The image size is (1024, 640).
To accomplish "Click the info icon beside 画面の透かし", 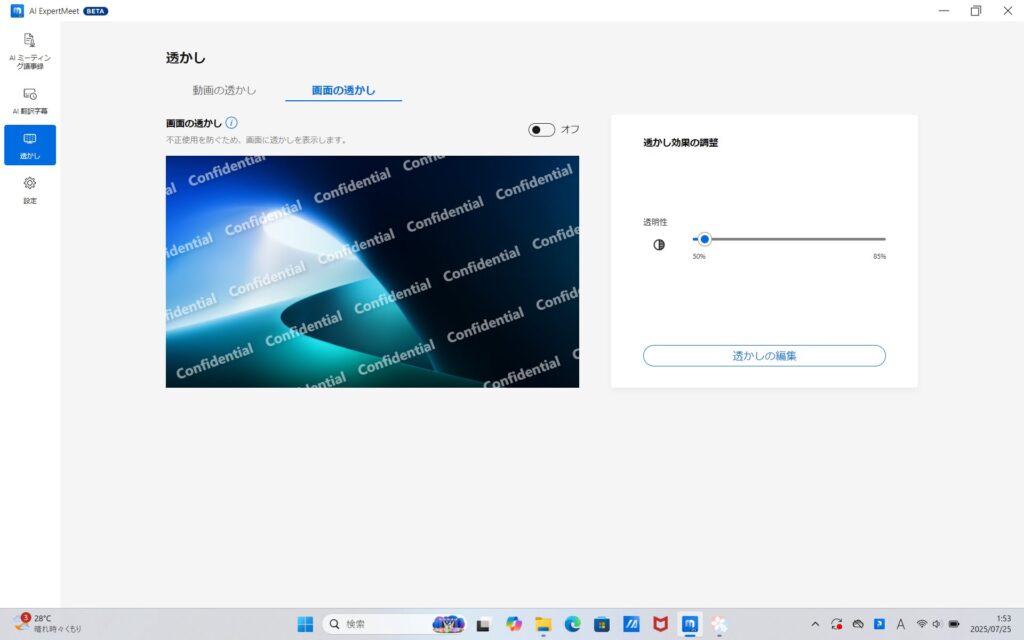I will [233, 123].
